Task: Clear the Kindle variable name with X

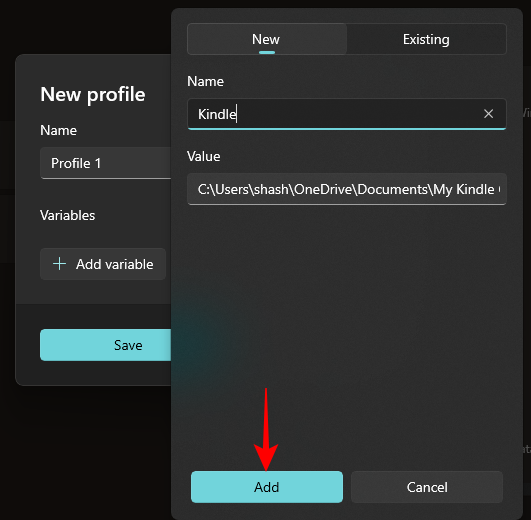Action: (488, 114)
